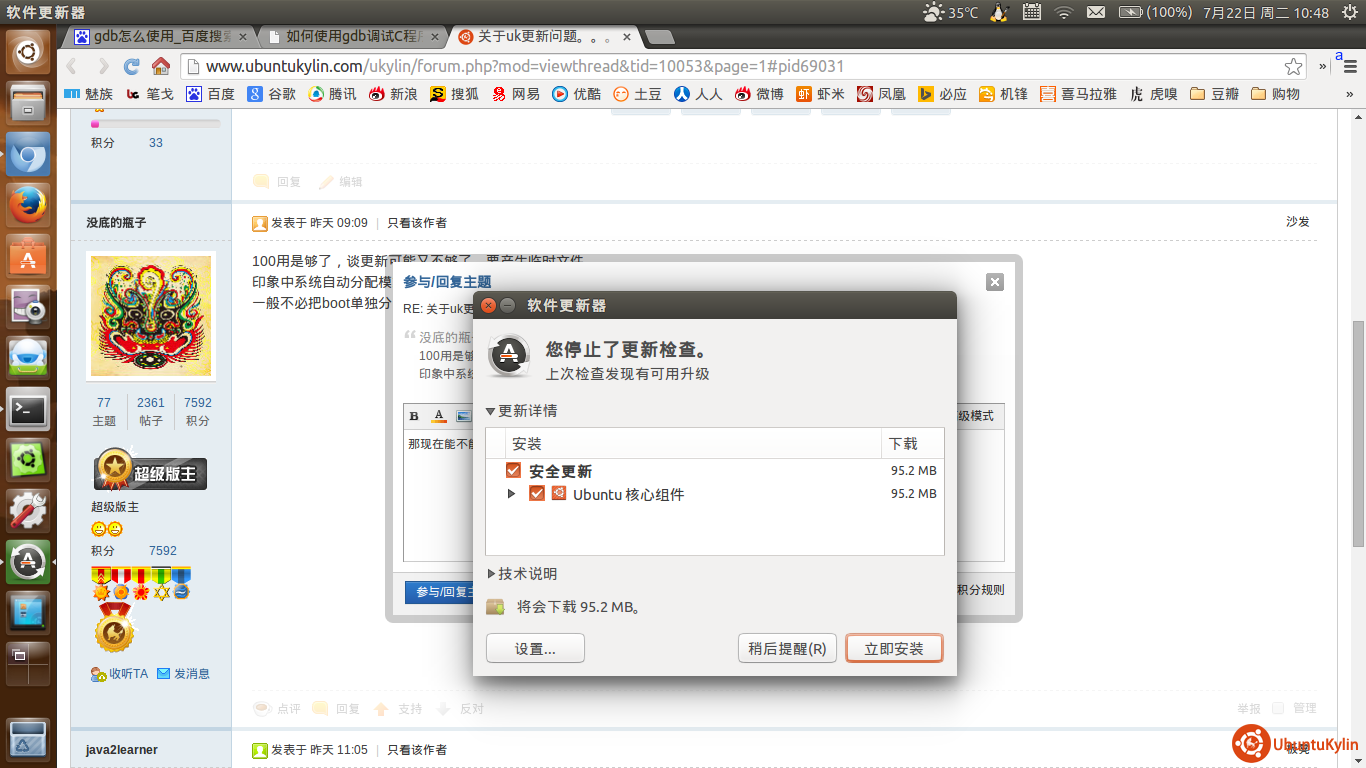
Task: Click the browser home icon
Action: tap(160, 67)
